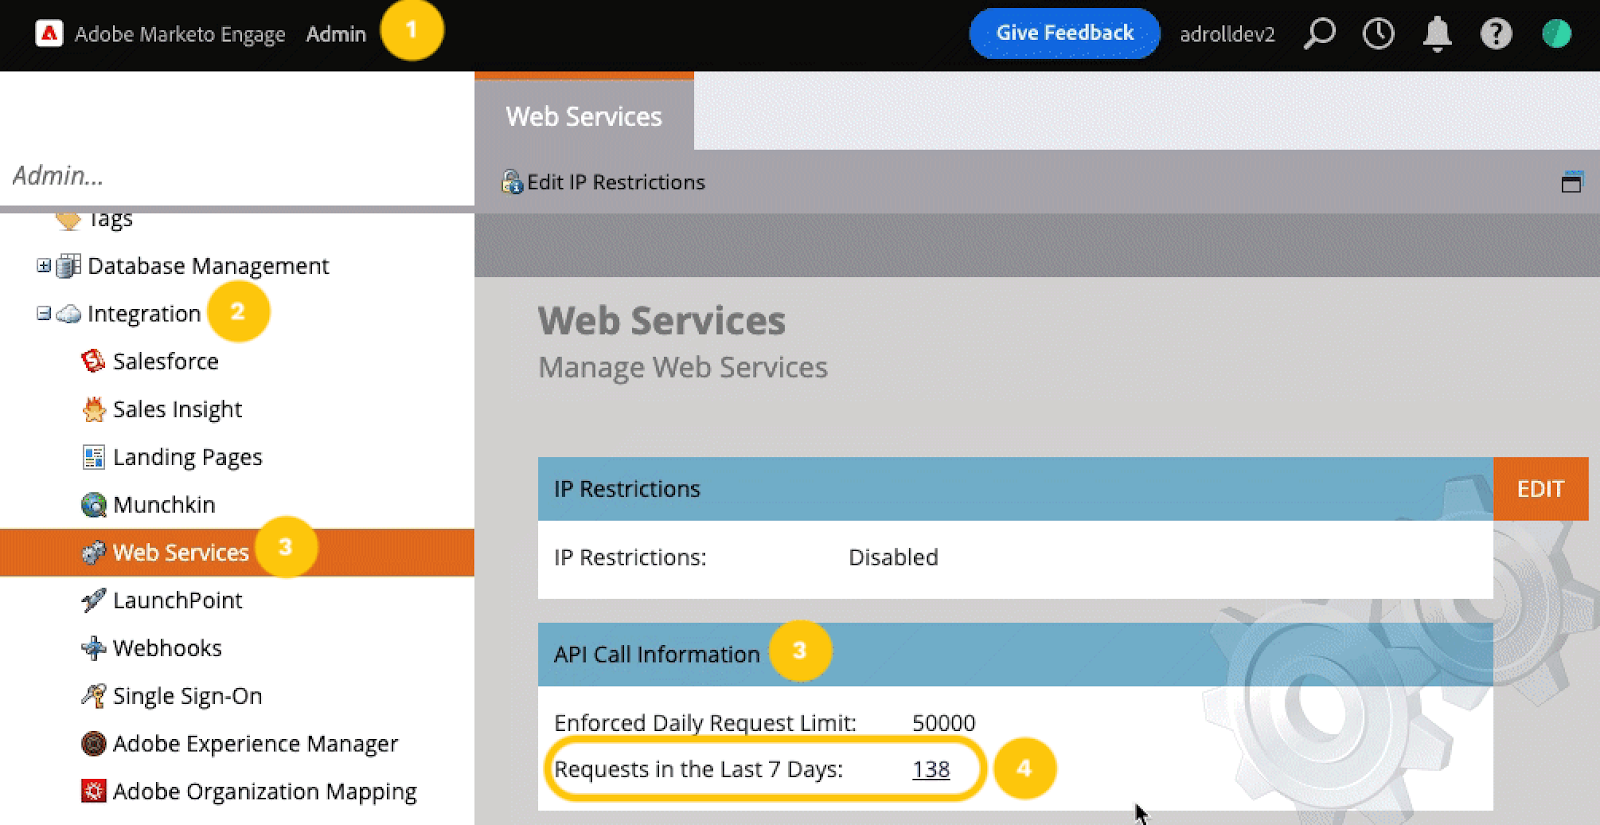The image size is (1600, 825).
Task: Click the Munchkin icon
Action: (x=93, y=505)
